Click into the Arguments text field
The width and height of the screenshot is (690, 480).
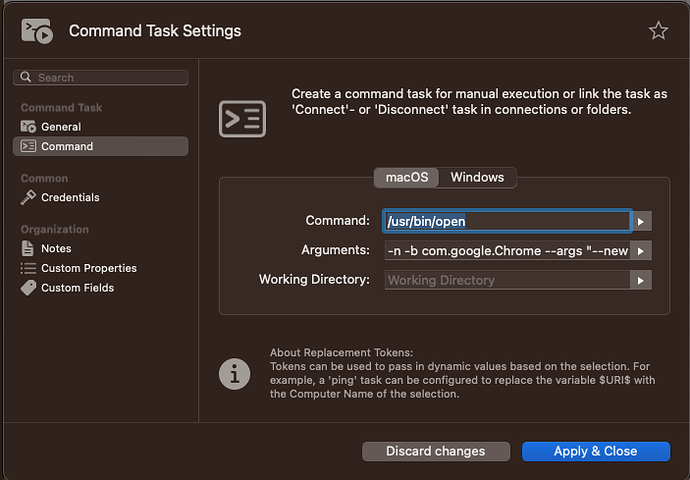coord(507,251)
